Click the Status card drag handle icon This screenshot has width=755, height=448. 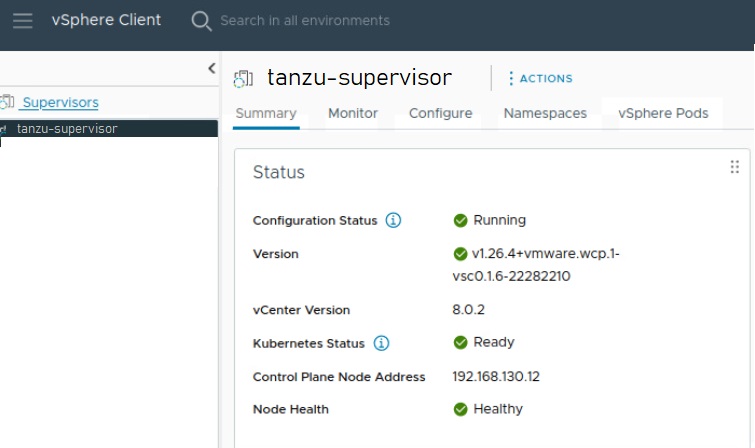pos(735,167)
